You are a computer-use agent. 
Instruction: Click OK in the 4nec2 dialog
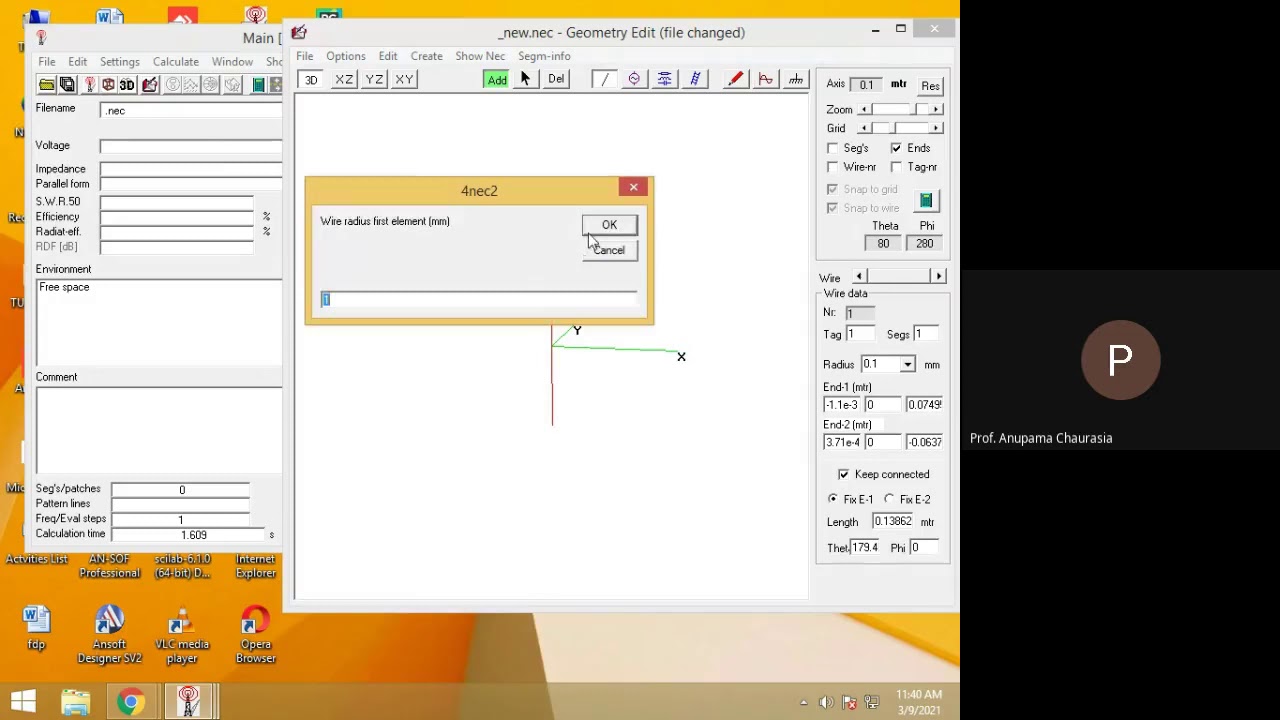click(x=609, y=225)
